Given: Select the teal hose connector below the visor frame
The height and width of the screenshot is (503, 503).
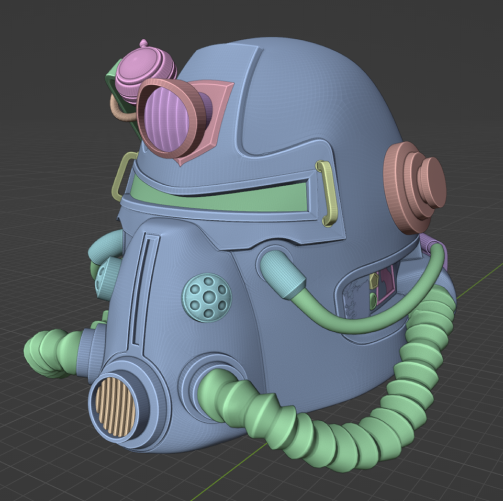Looking at the screenshot, I should (x=282, y=275).
